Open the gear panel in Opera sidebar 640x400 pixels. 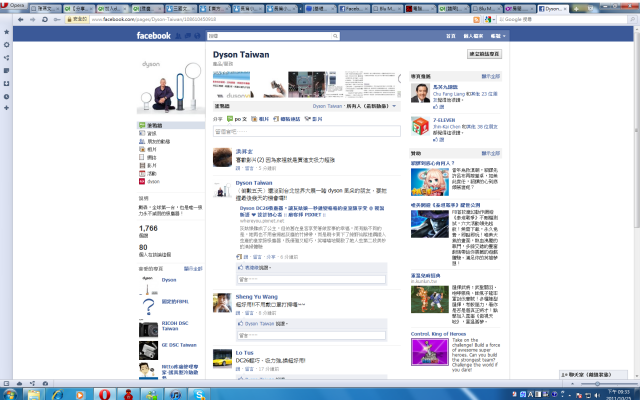pos(7,44)
